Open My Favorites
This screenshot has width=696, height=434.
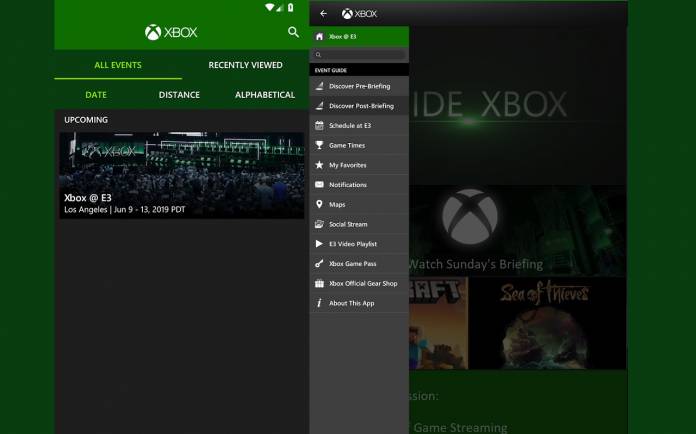click(359, 165)
